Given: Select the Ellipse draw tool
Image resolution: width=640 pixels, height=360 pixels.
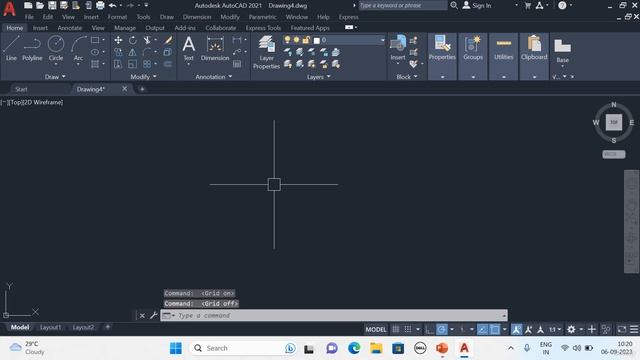Looking at the screenshot, I should coord(95,52).
